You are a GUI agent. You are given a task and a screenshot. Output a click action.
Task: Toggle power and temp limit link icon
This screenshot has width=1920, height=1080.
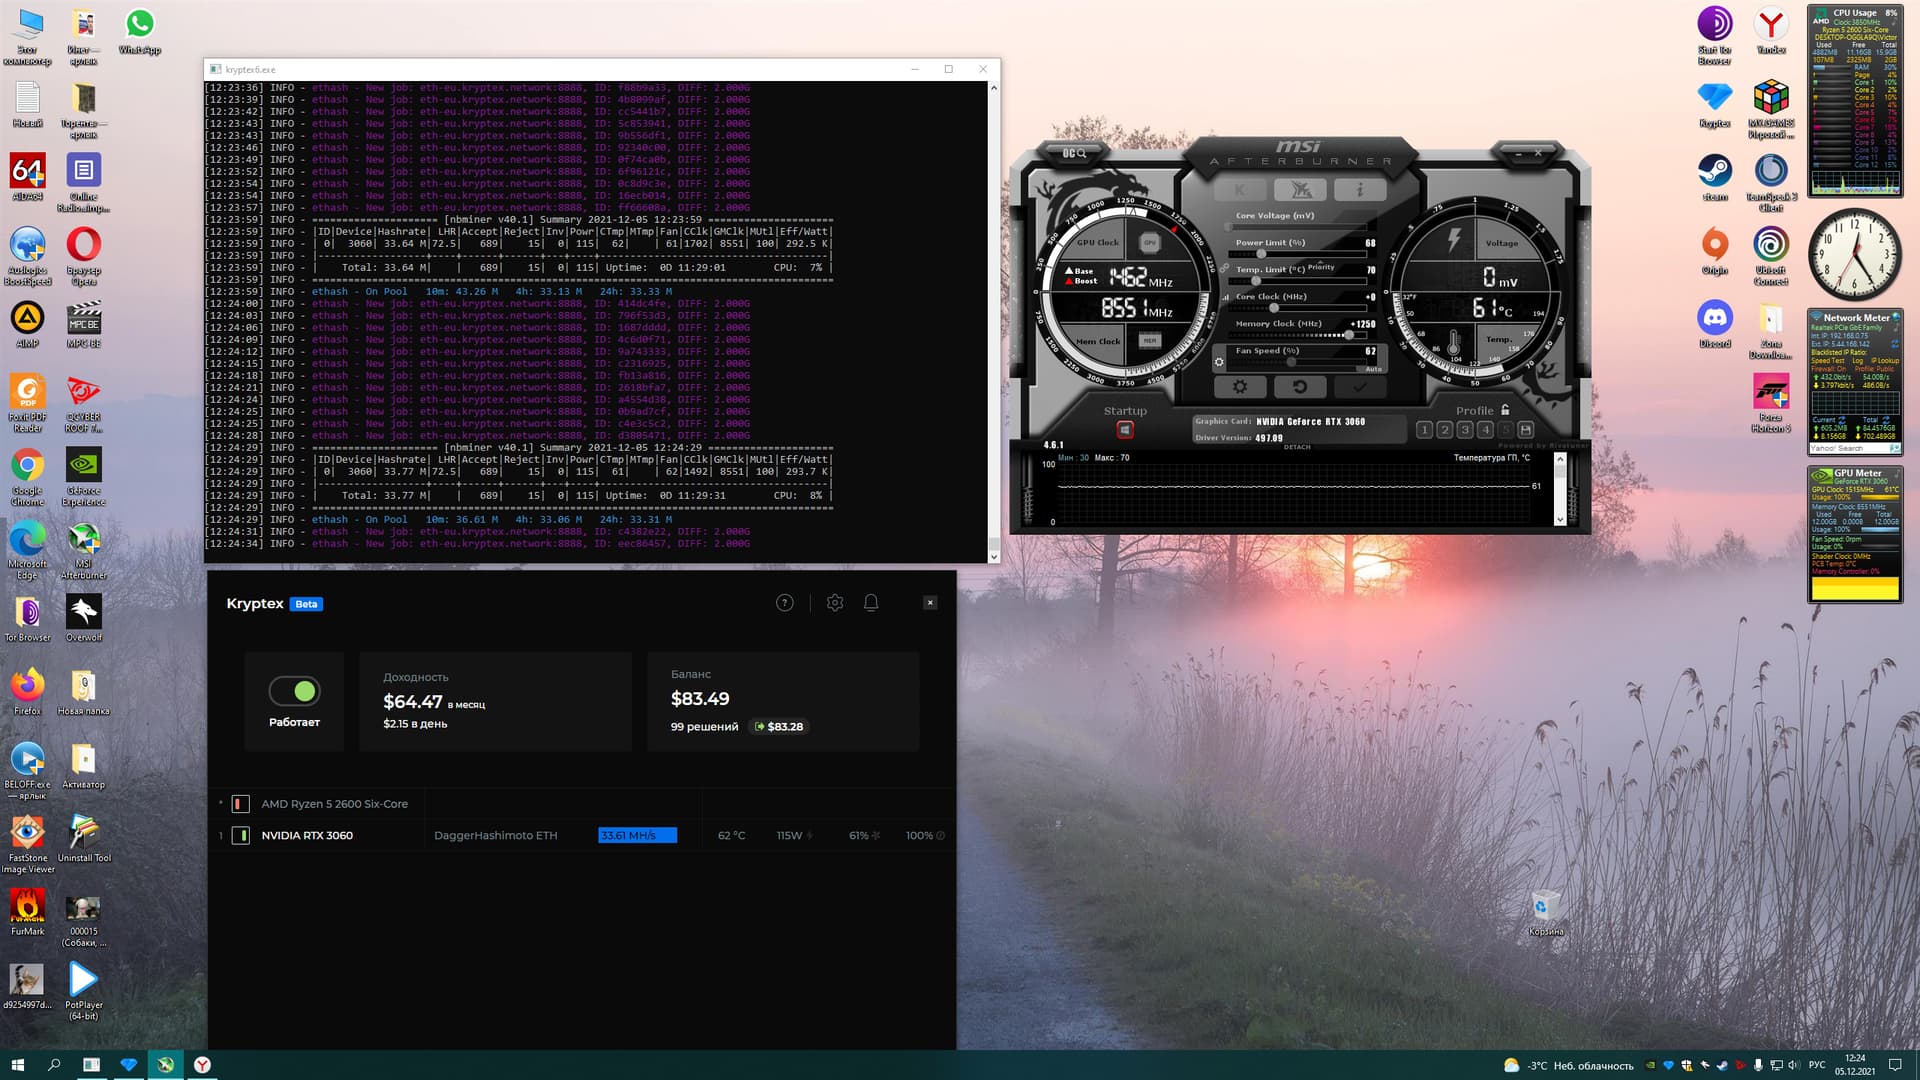[x=1224, y=269]
